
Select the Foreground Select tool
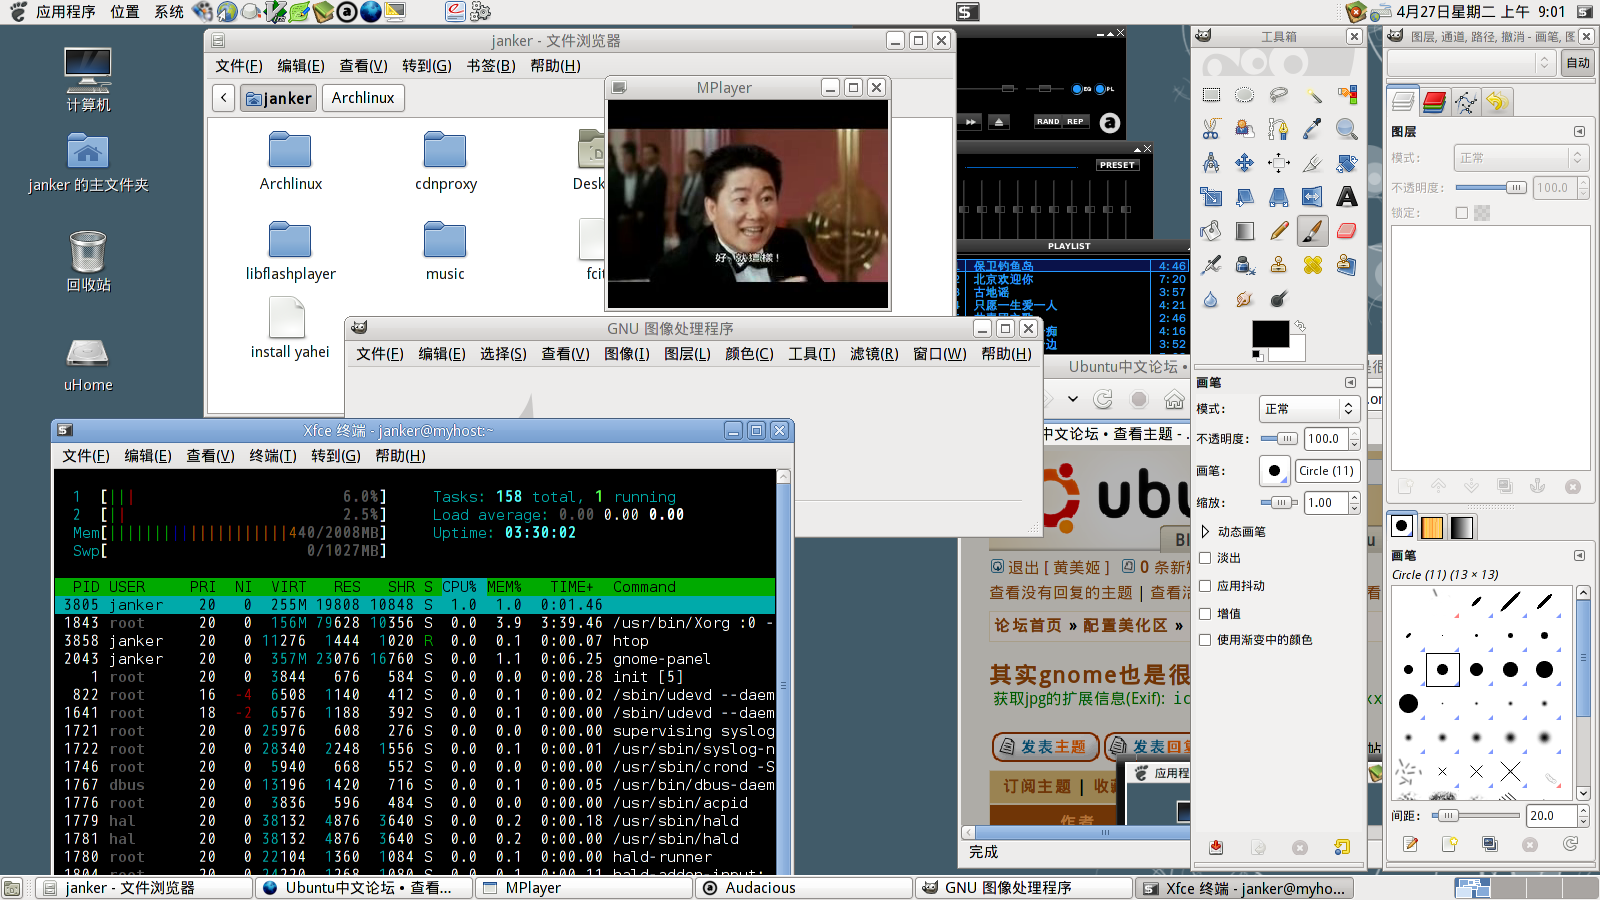1245,129
